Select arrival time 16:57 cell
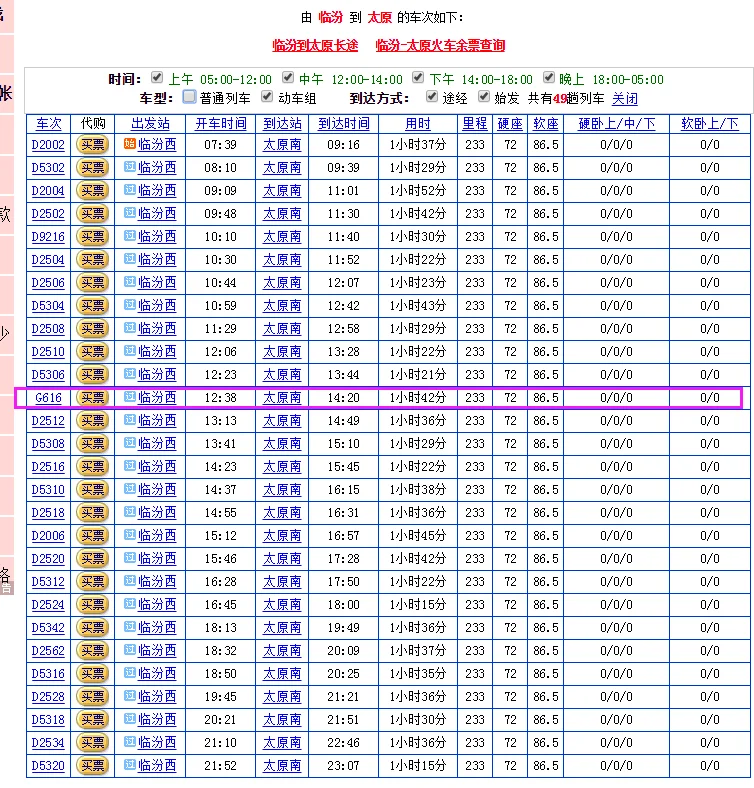Viewport: 754px width, 788px height. coord(343,536)
